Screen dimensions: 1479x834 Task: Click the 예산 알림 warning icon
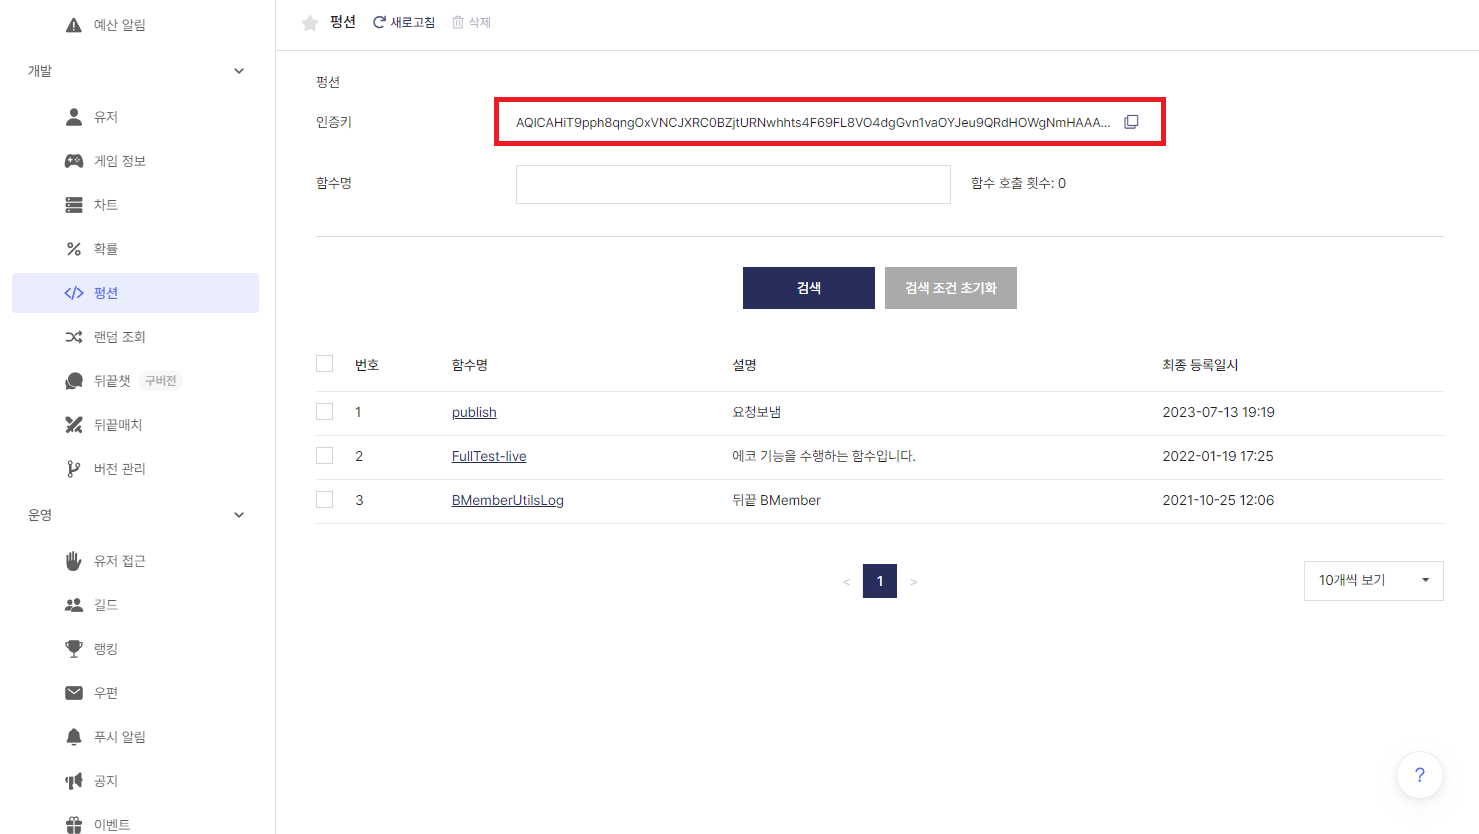74,25
